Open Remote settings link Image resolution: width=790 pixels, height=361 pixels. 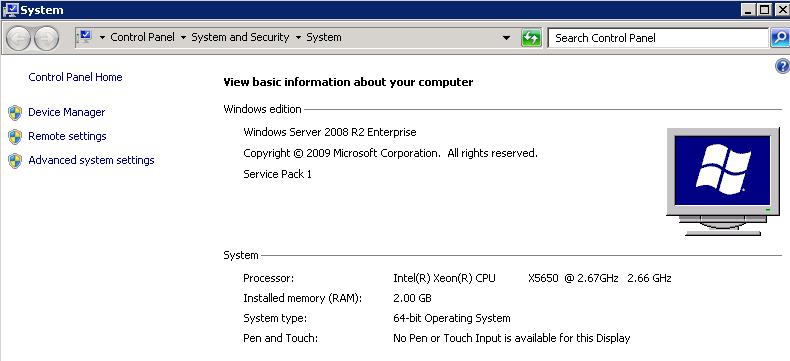68,136
